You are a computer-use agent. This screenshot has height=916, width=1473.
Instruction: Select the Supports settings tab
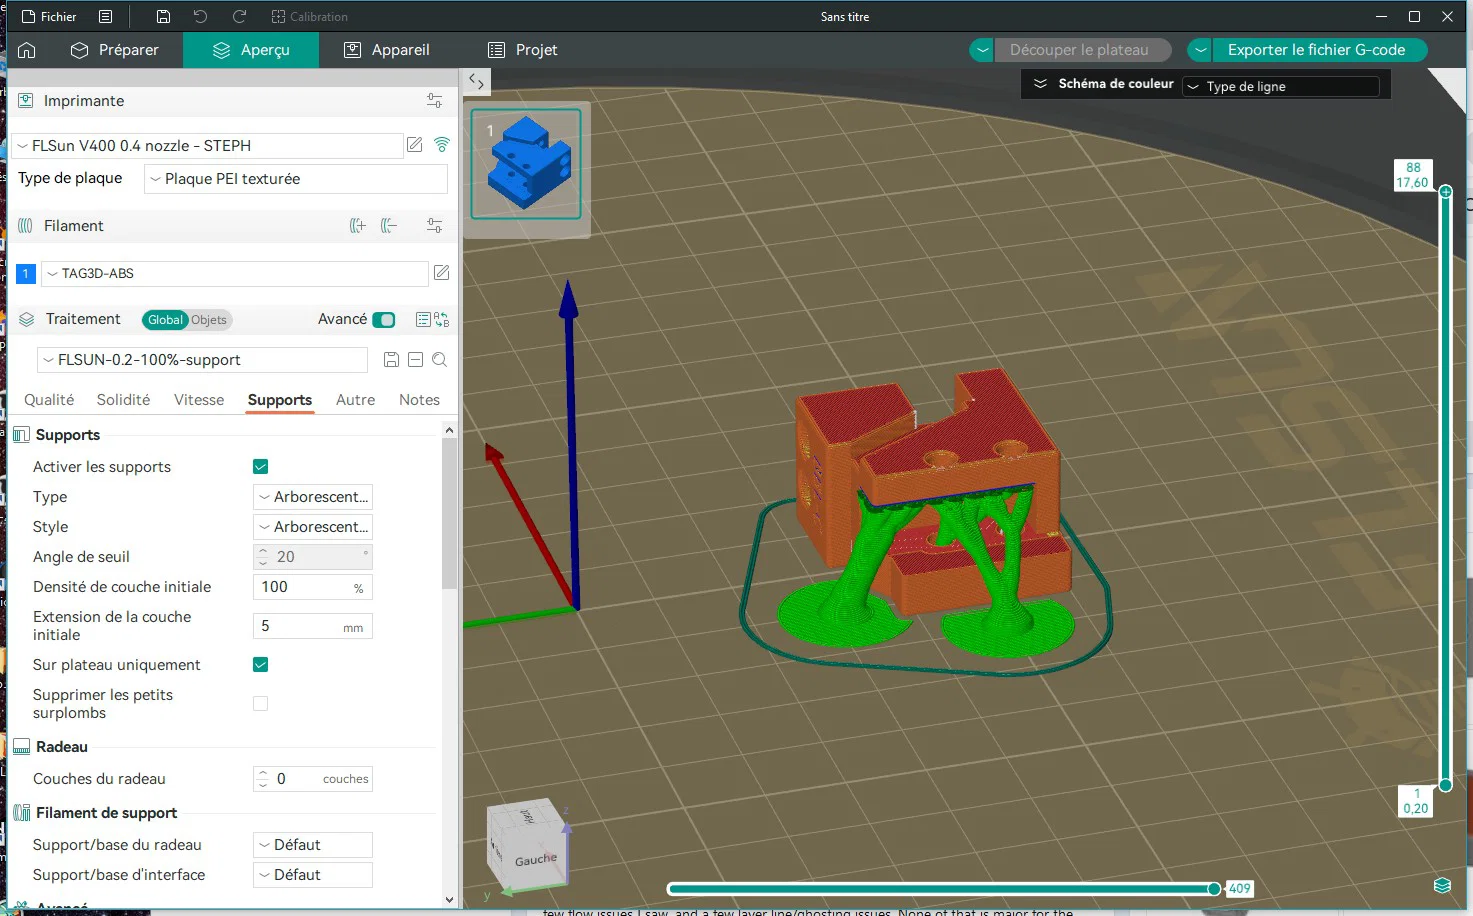click(280, 400)
